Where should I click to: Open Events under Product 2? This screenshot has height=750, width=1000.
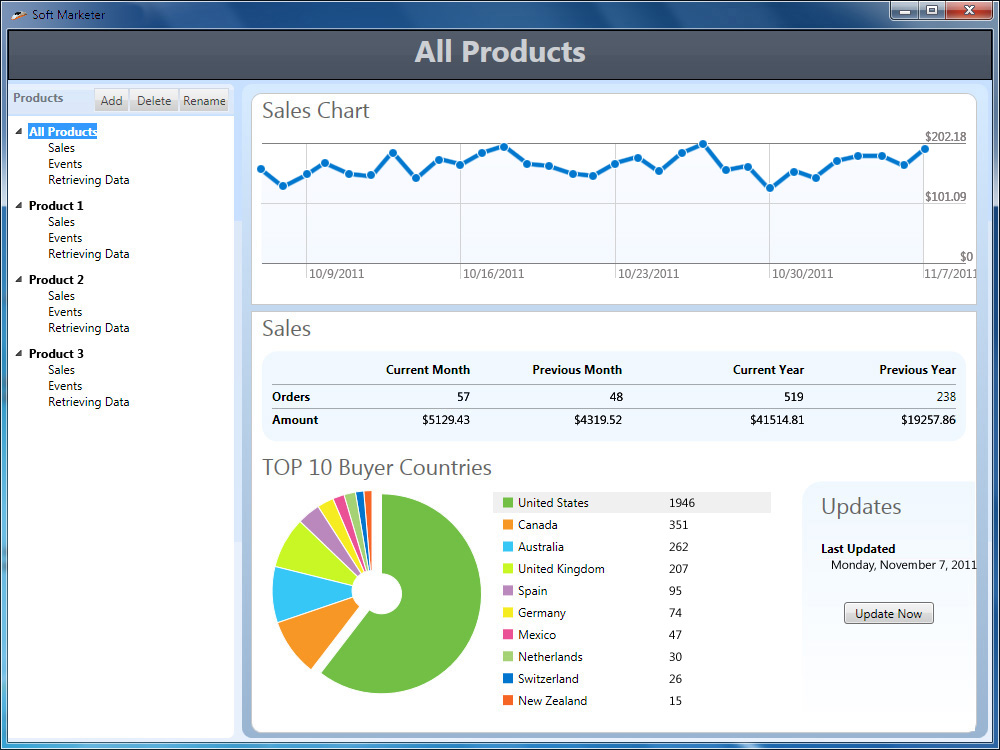point(65,312)
